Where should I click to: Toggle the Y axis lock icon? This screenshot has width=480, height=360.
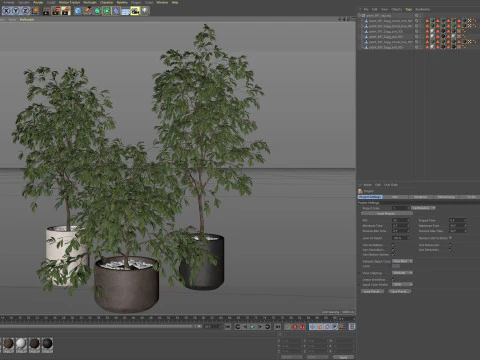(16, 11)
